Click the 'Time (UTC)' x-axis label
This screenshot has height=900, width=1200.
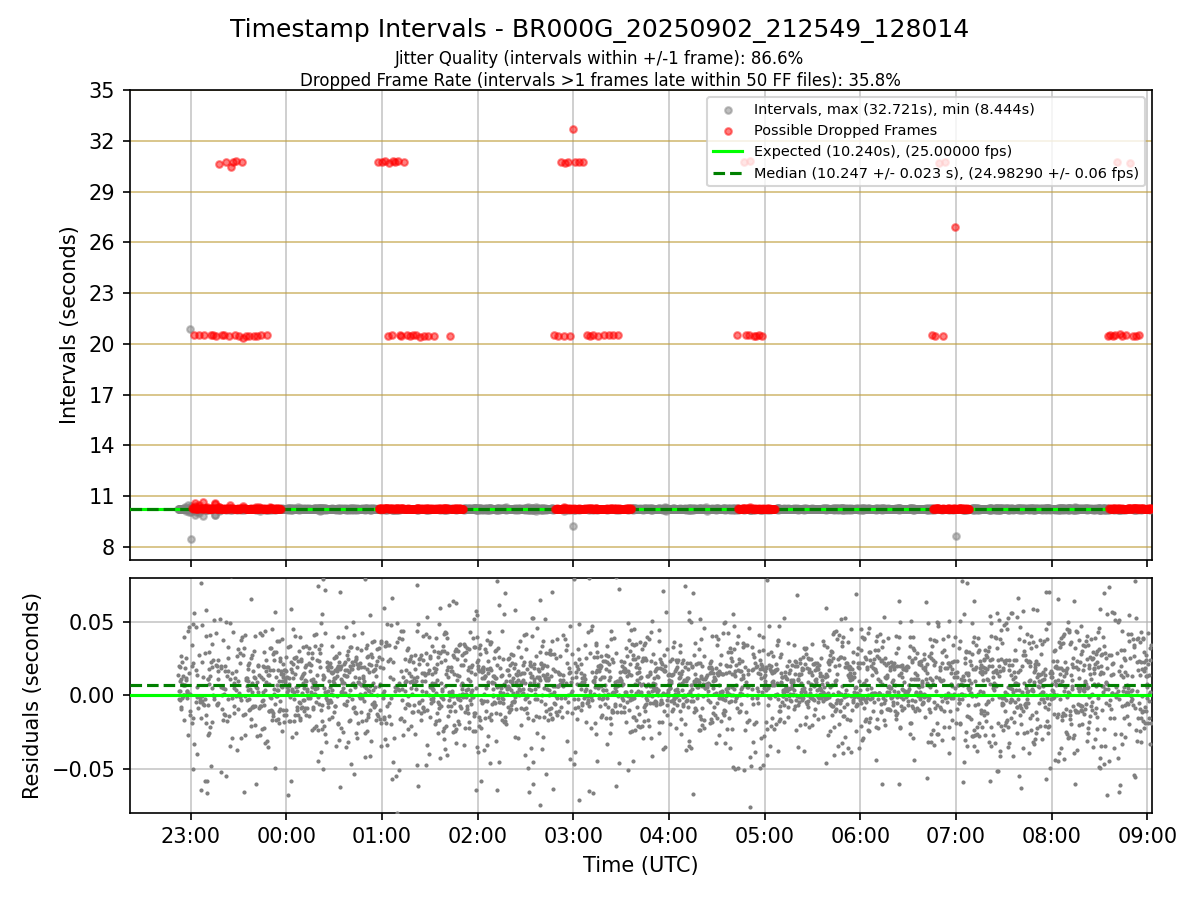(640, 865)
